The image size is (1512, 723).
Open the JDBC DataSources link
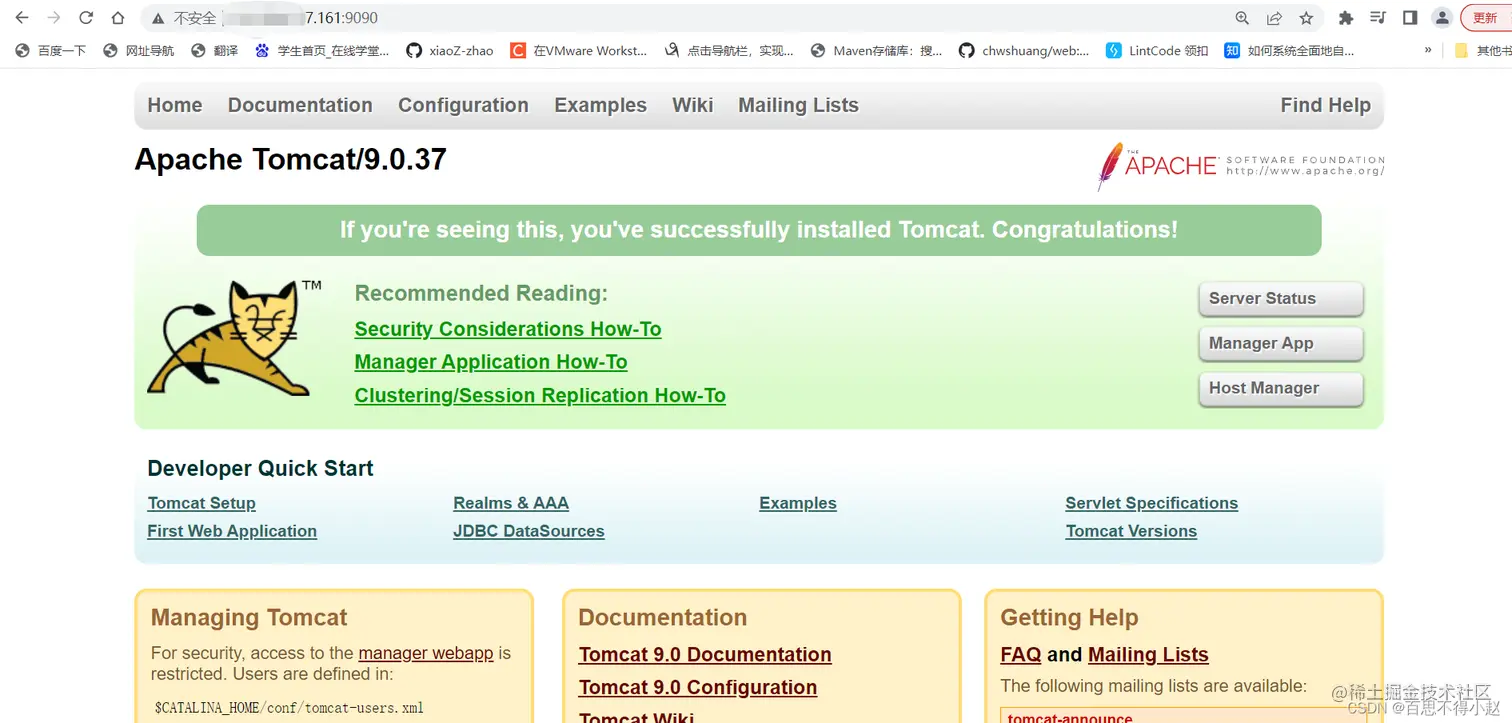(x=529, y=531)
